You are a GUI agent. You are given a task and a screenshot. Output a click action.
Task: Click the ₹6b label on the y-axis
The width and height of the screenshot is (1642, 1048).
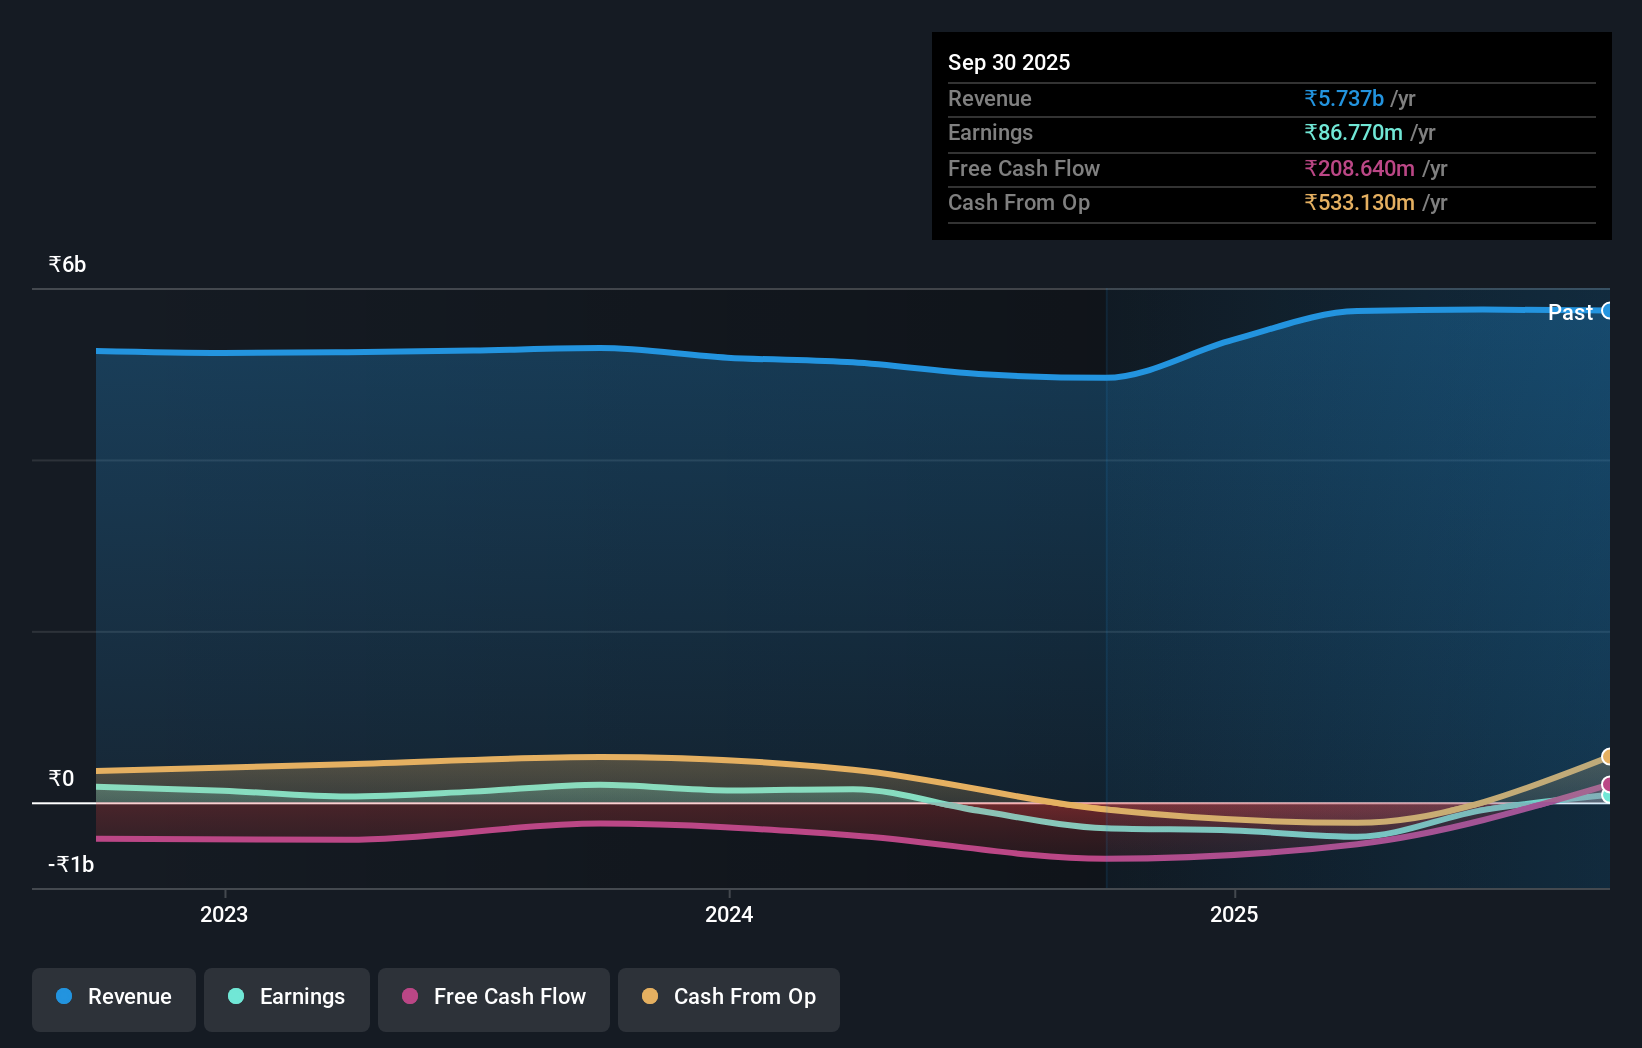pyautogui.click(x=66, y=264)
